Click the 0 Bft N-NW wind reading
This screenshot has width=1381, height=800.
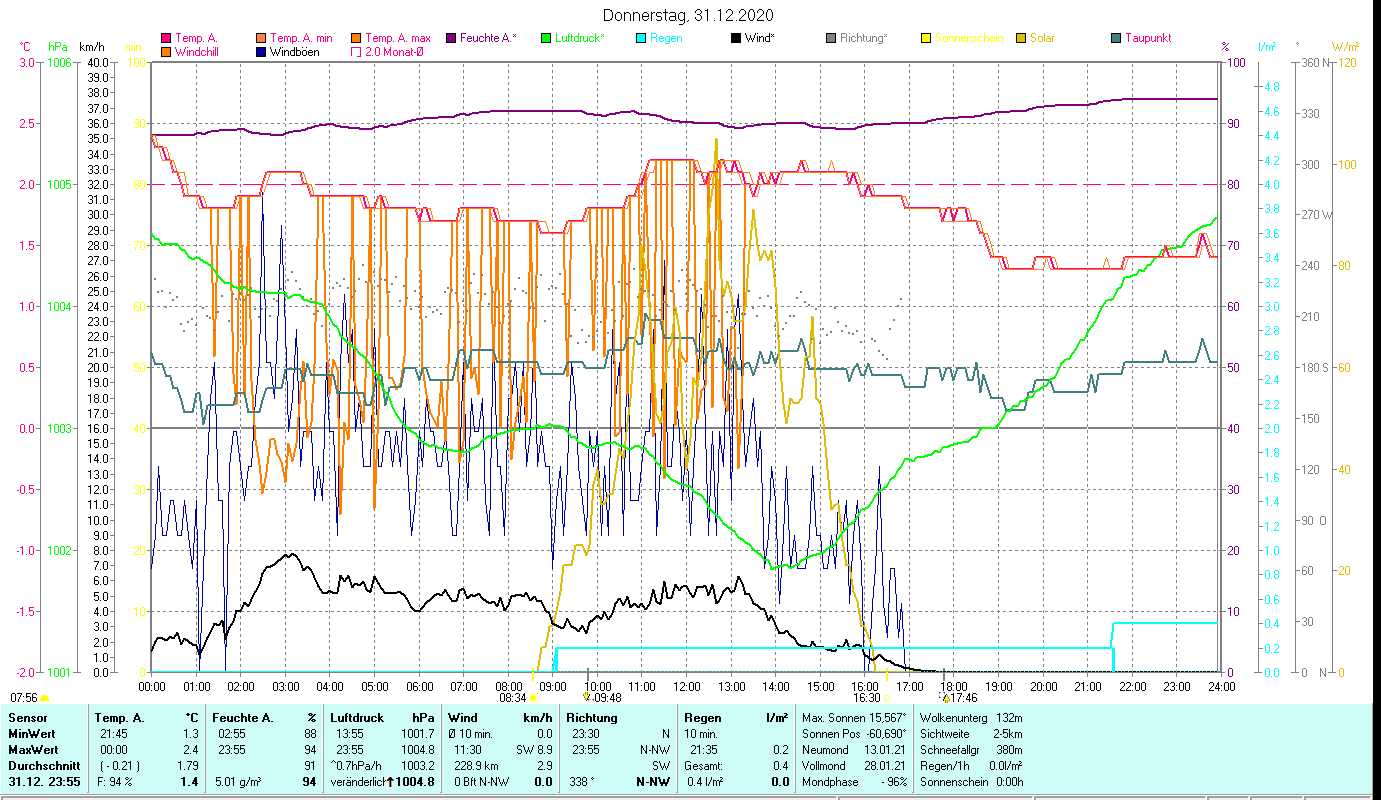[482, 782]
